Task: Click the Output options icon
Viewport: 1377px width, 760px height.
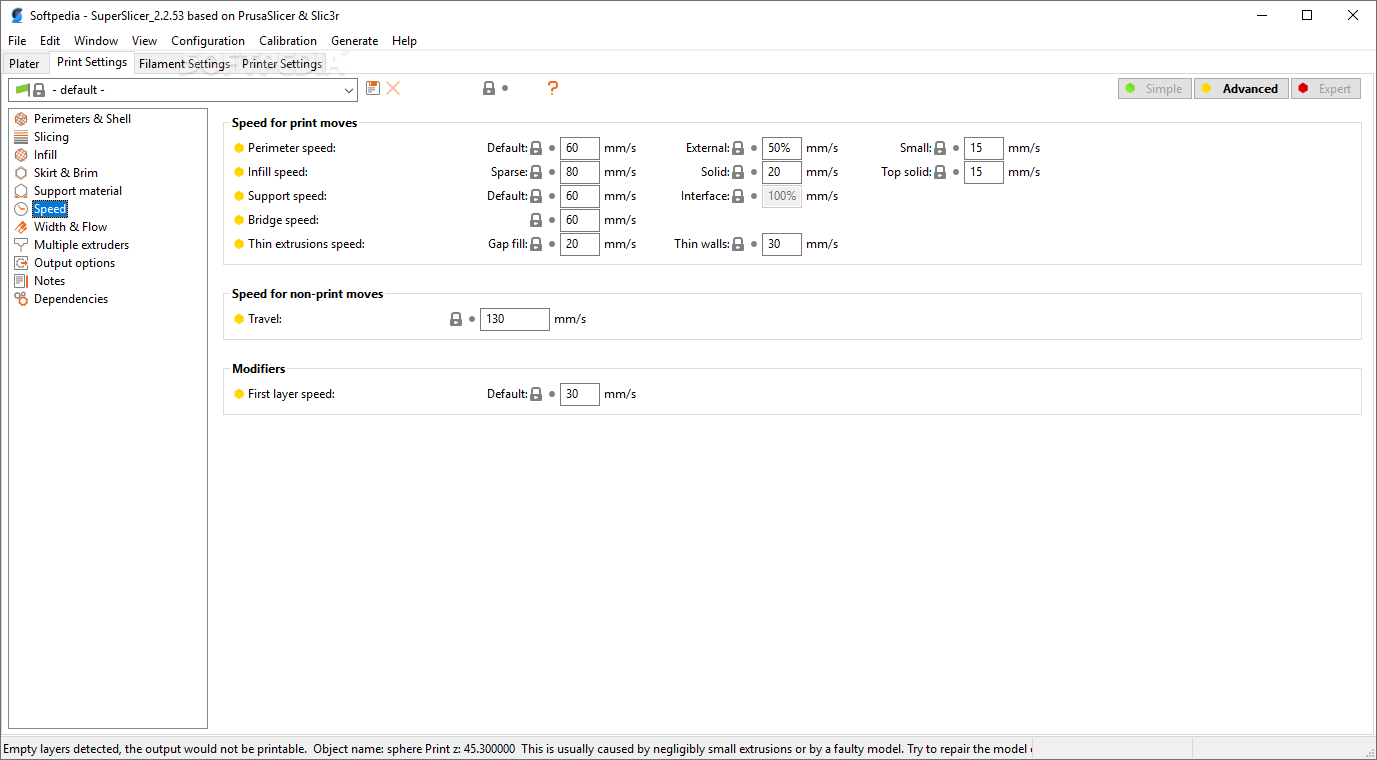Action: coord(21,263)
